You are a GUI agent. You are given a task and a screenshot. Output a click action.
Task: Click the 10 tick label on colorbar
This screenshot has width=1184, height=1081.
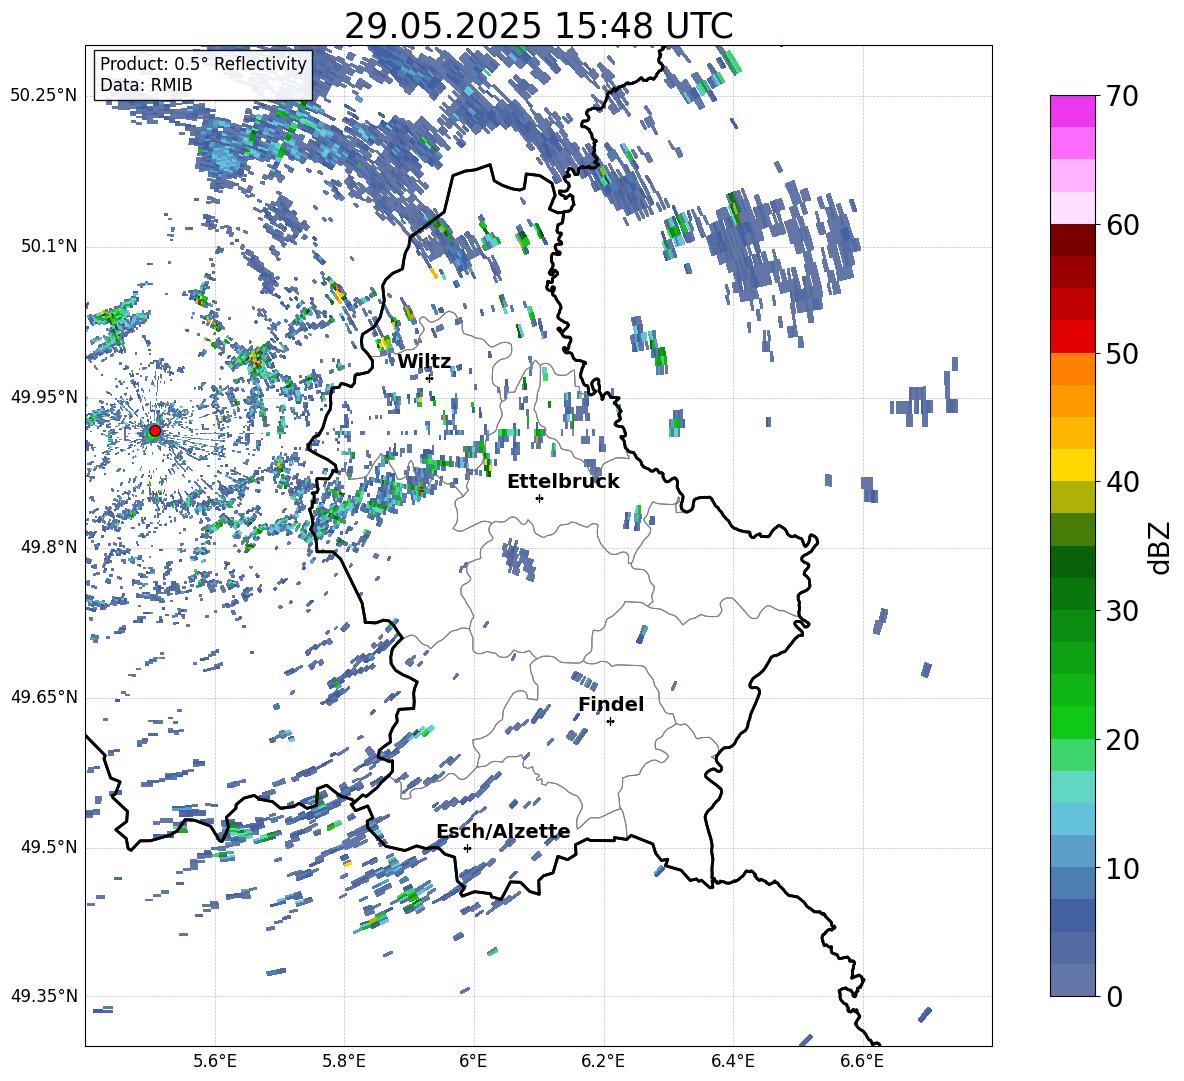(x=1122, y=868)
